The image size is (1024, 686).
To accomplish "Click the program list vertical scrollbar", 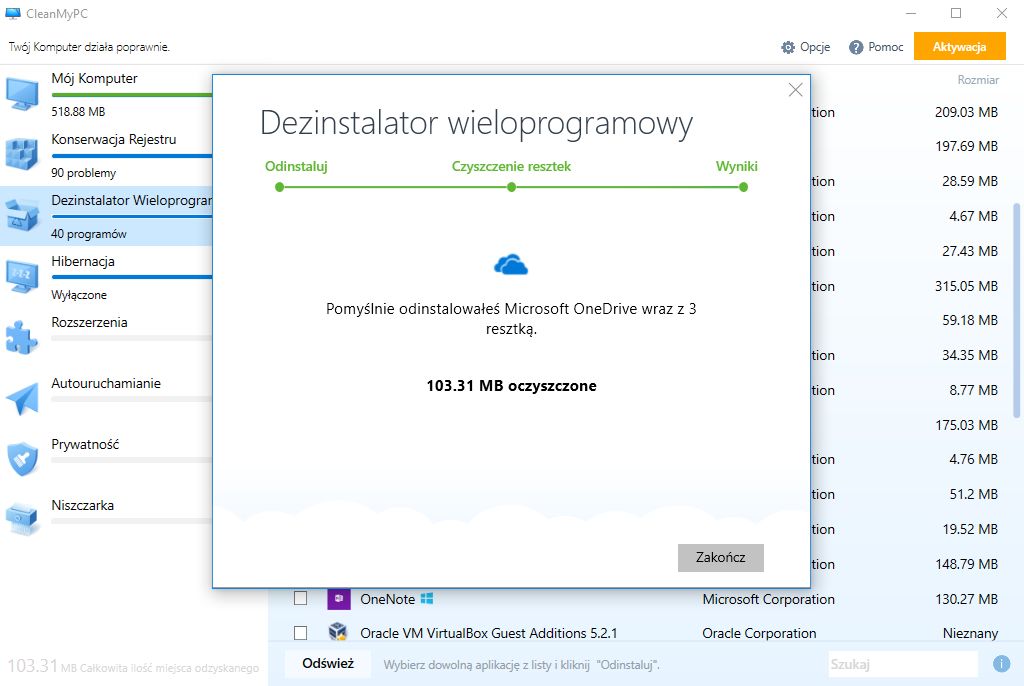I will click(x=1016, y=310).
